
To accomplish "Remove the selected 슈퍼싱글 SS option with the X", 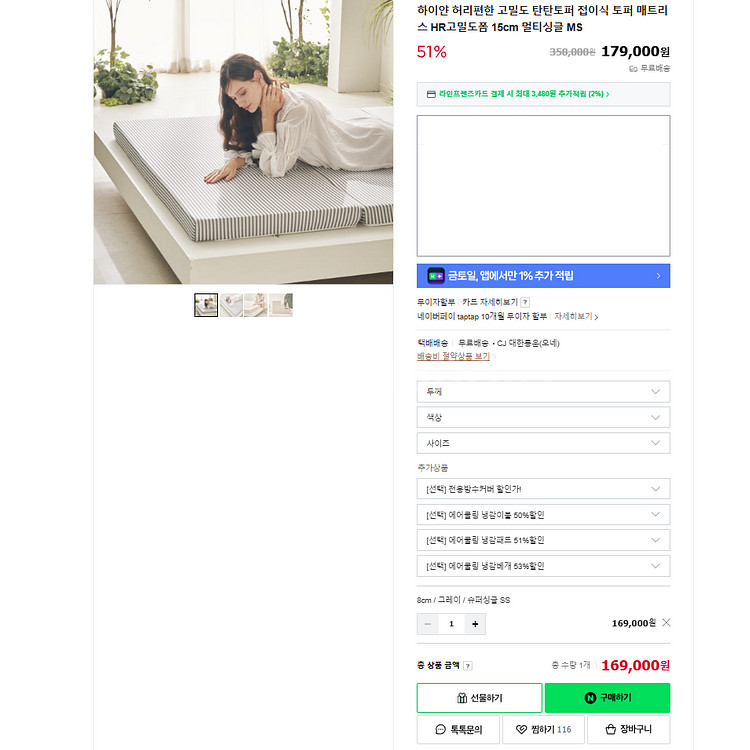I will pos(666,623).
